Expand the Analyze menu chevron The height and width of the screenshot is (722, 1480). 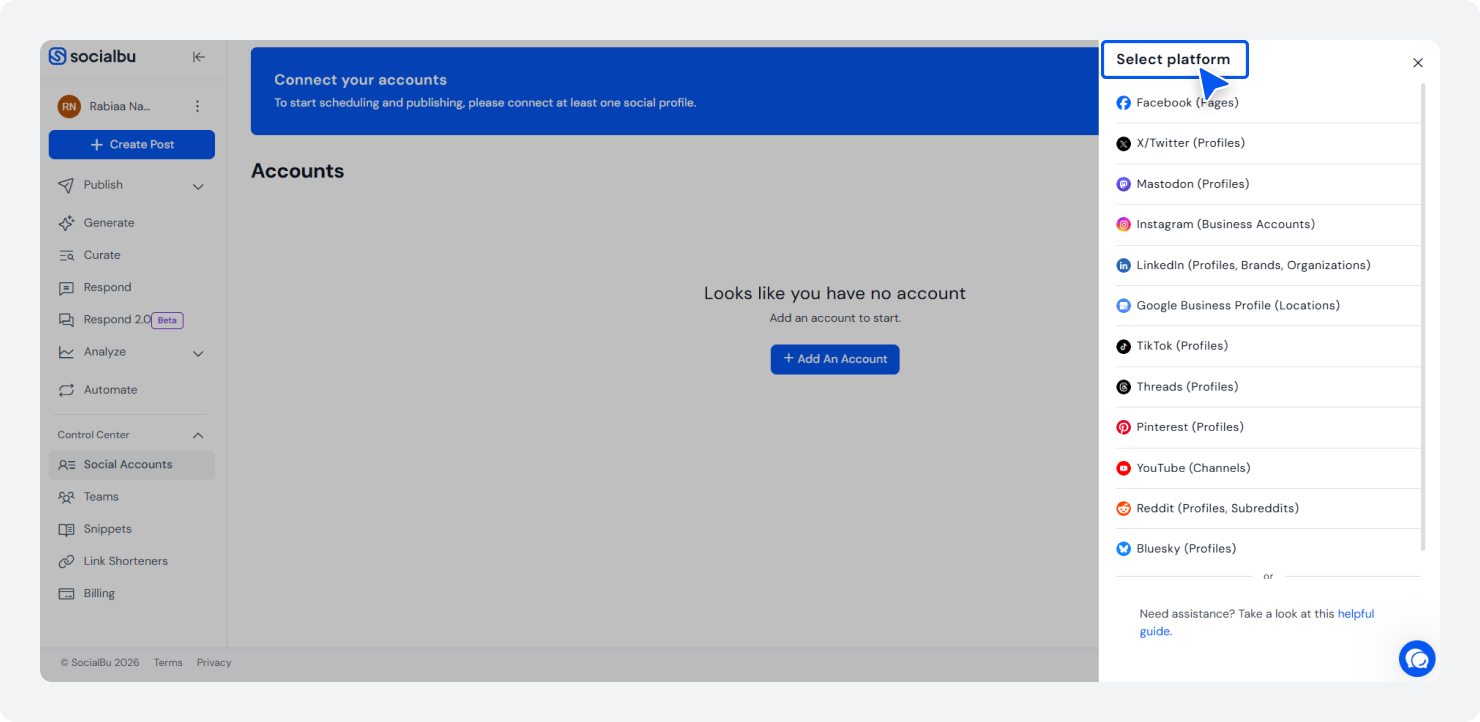[x=198, y=353]
